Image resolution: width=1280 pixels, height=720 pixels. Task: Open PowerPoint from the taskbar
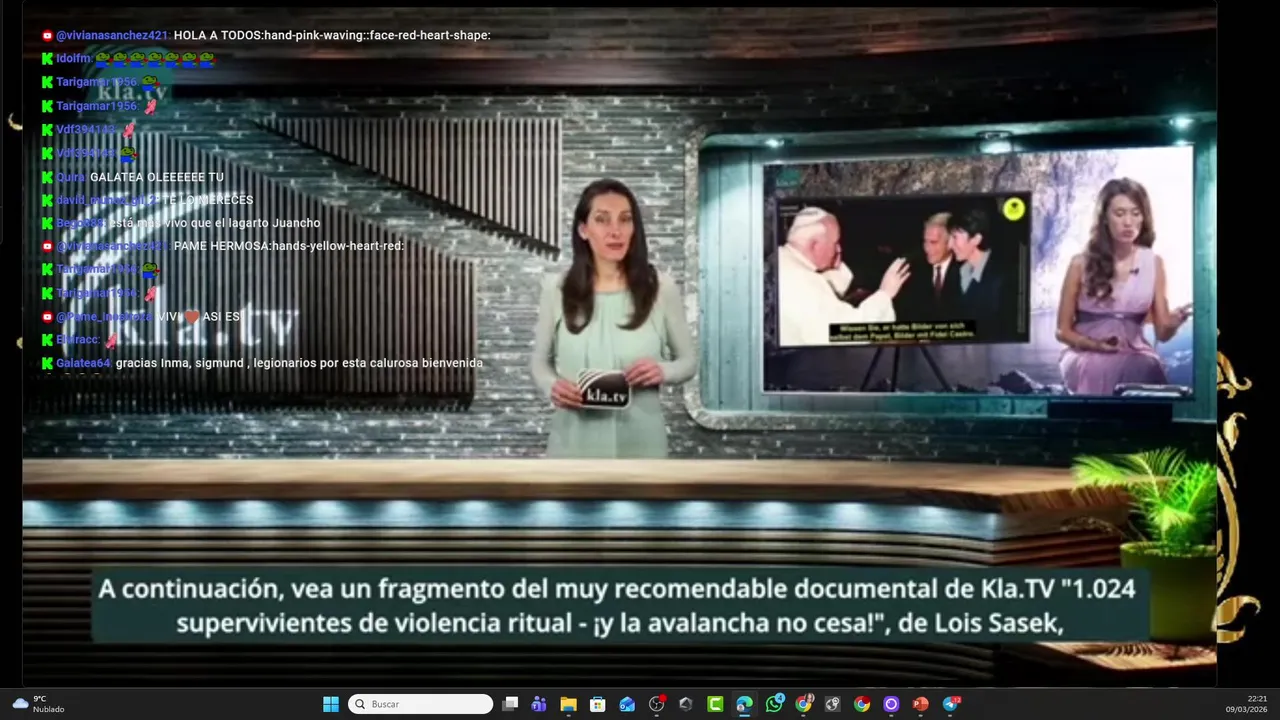coord(920,704)
